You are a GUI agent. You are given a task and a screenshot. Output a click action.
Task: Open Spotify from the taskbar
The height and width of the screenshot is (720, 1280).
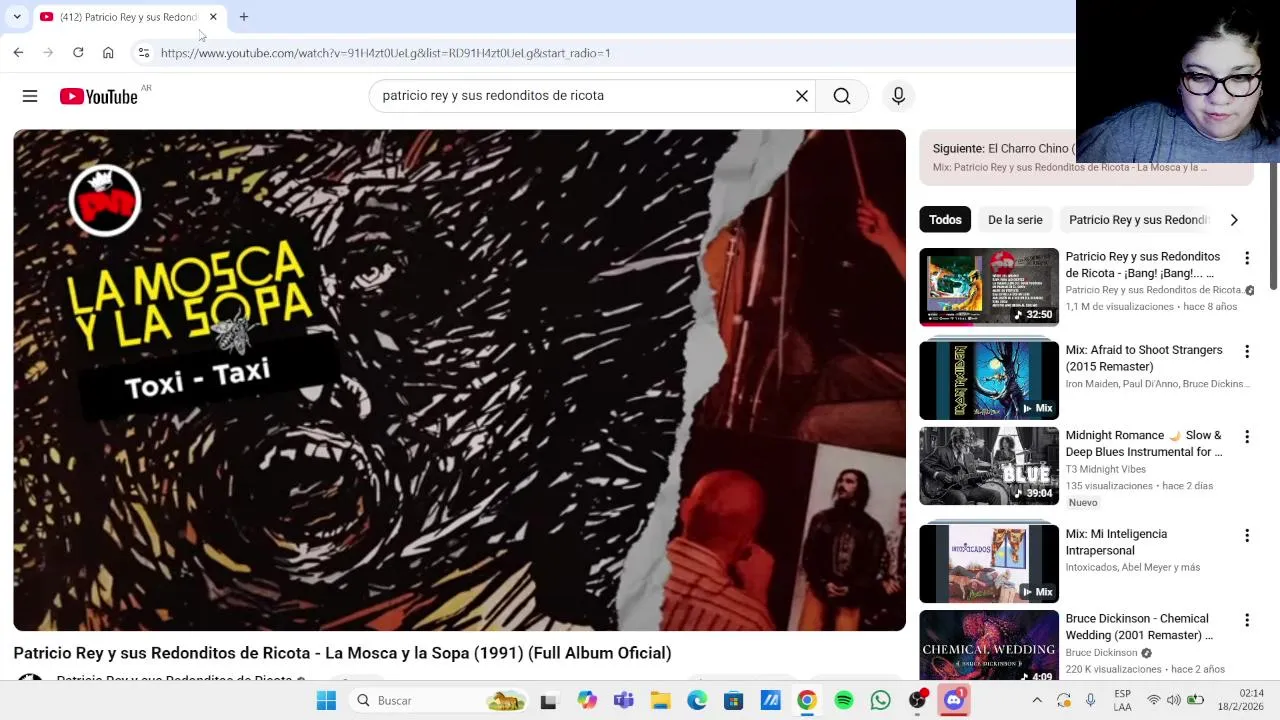843,700
